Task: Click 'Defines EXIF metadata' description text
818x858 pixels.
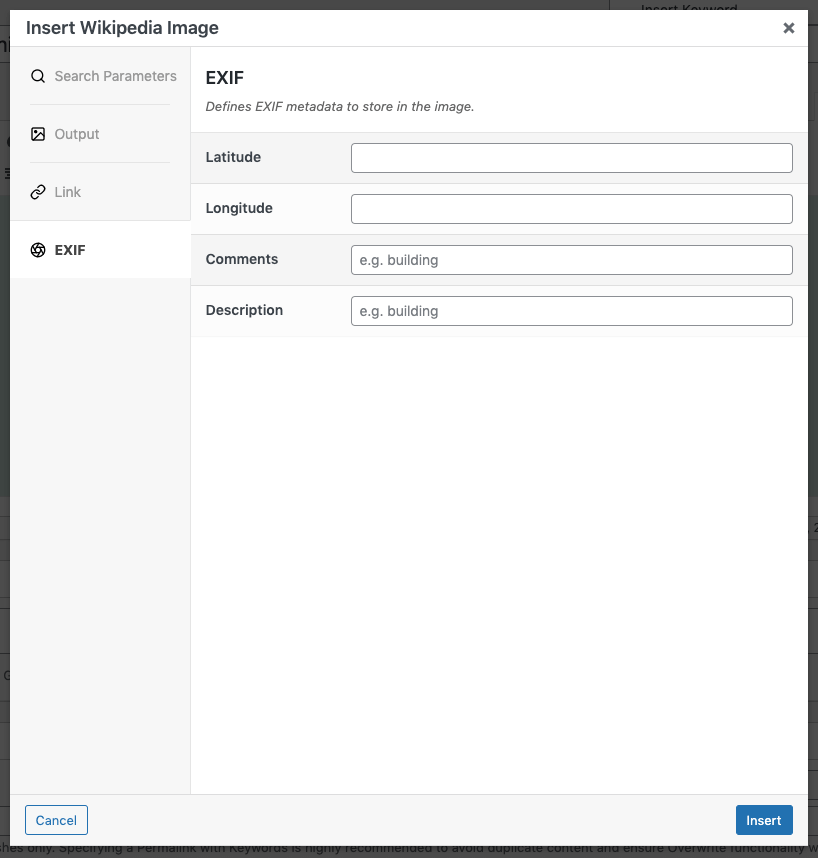Action: pyautogui.click(x=340, y=106)
